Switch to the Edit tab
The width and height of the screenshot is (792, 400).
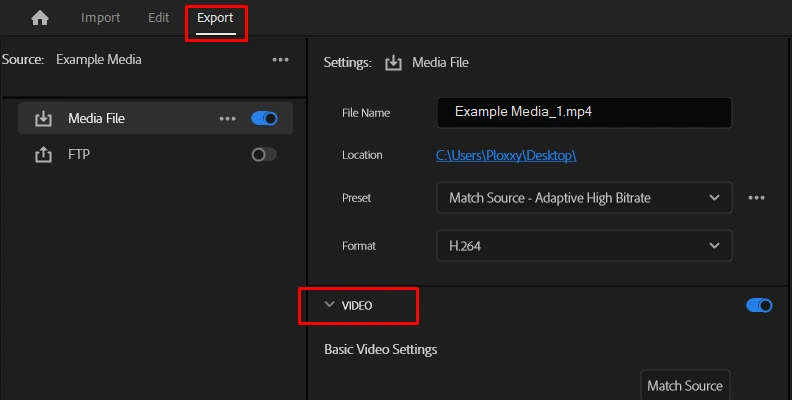pyautogui.click(x=159, y=18)
